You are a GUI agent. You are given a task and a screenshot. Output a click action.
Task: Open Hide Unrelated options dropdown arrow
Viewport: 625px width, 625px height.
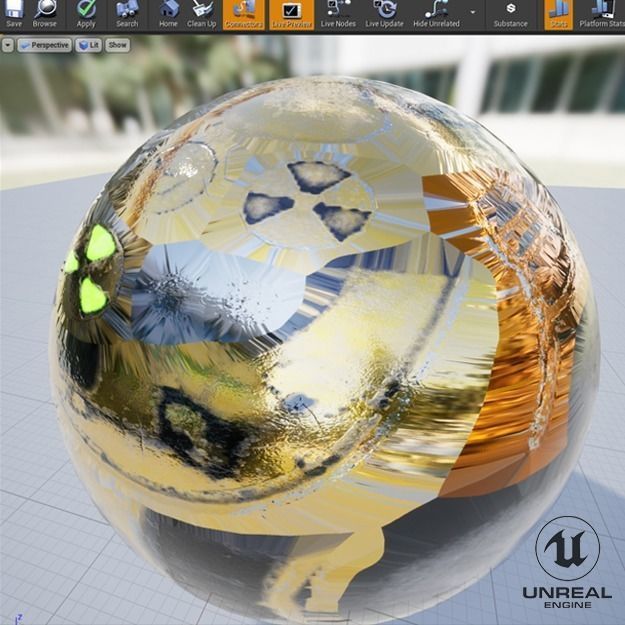(473, 12)
